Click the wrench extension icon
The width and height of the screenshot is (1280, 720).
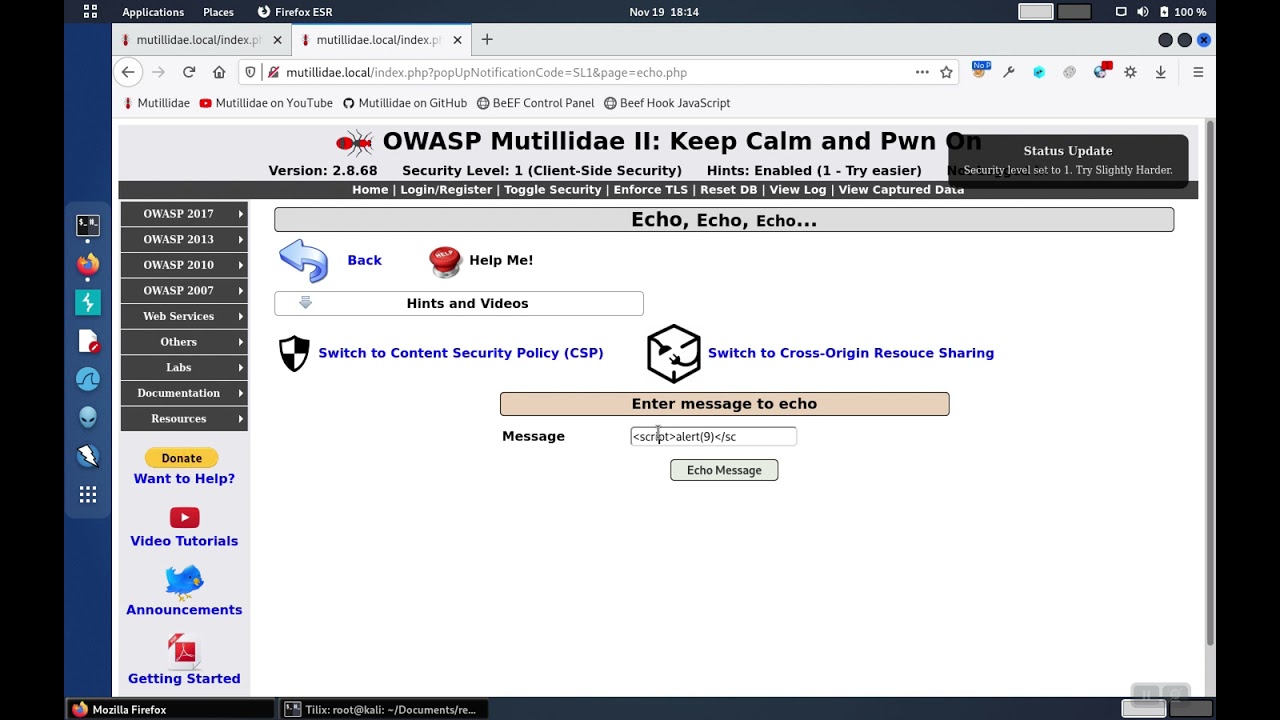[1009, 72]
